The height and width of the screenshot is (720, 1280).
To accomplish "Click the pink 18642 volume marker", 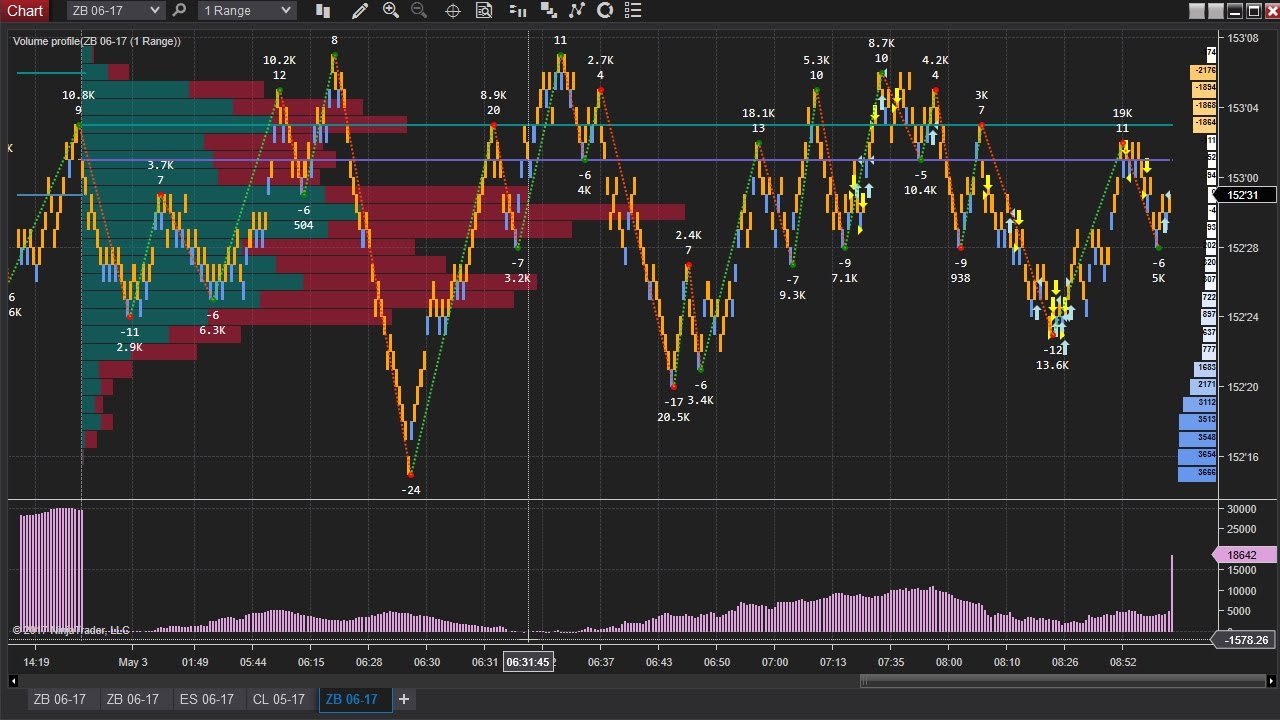I will (x=1244, y=555).
